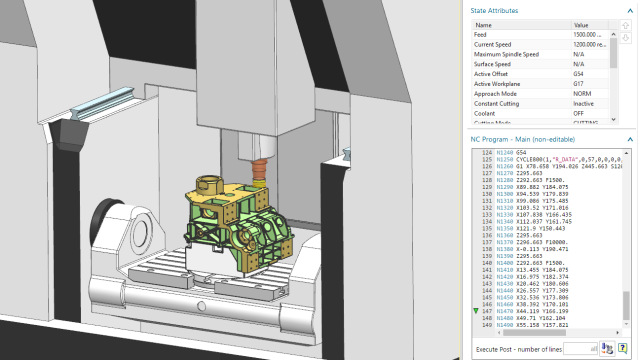The width and height of the screenshot is (640, 360).
Task: Click the Value column header
Action: (x=589, y=25)
